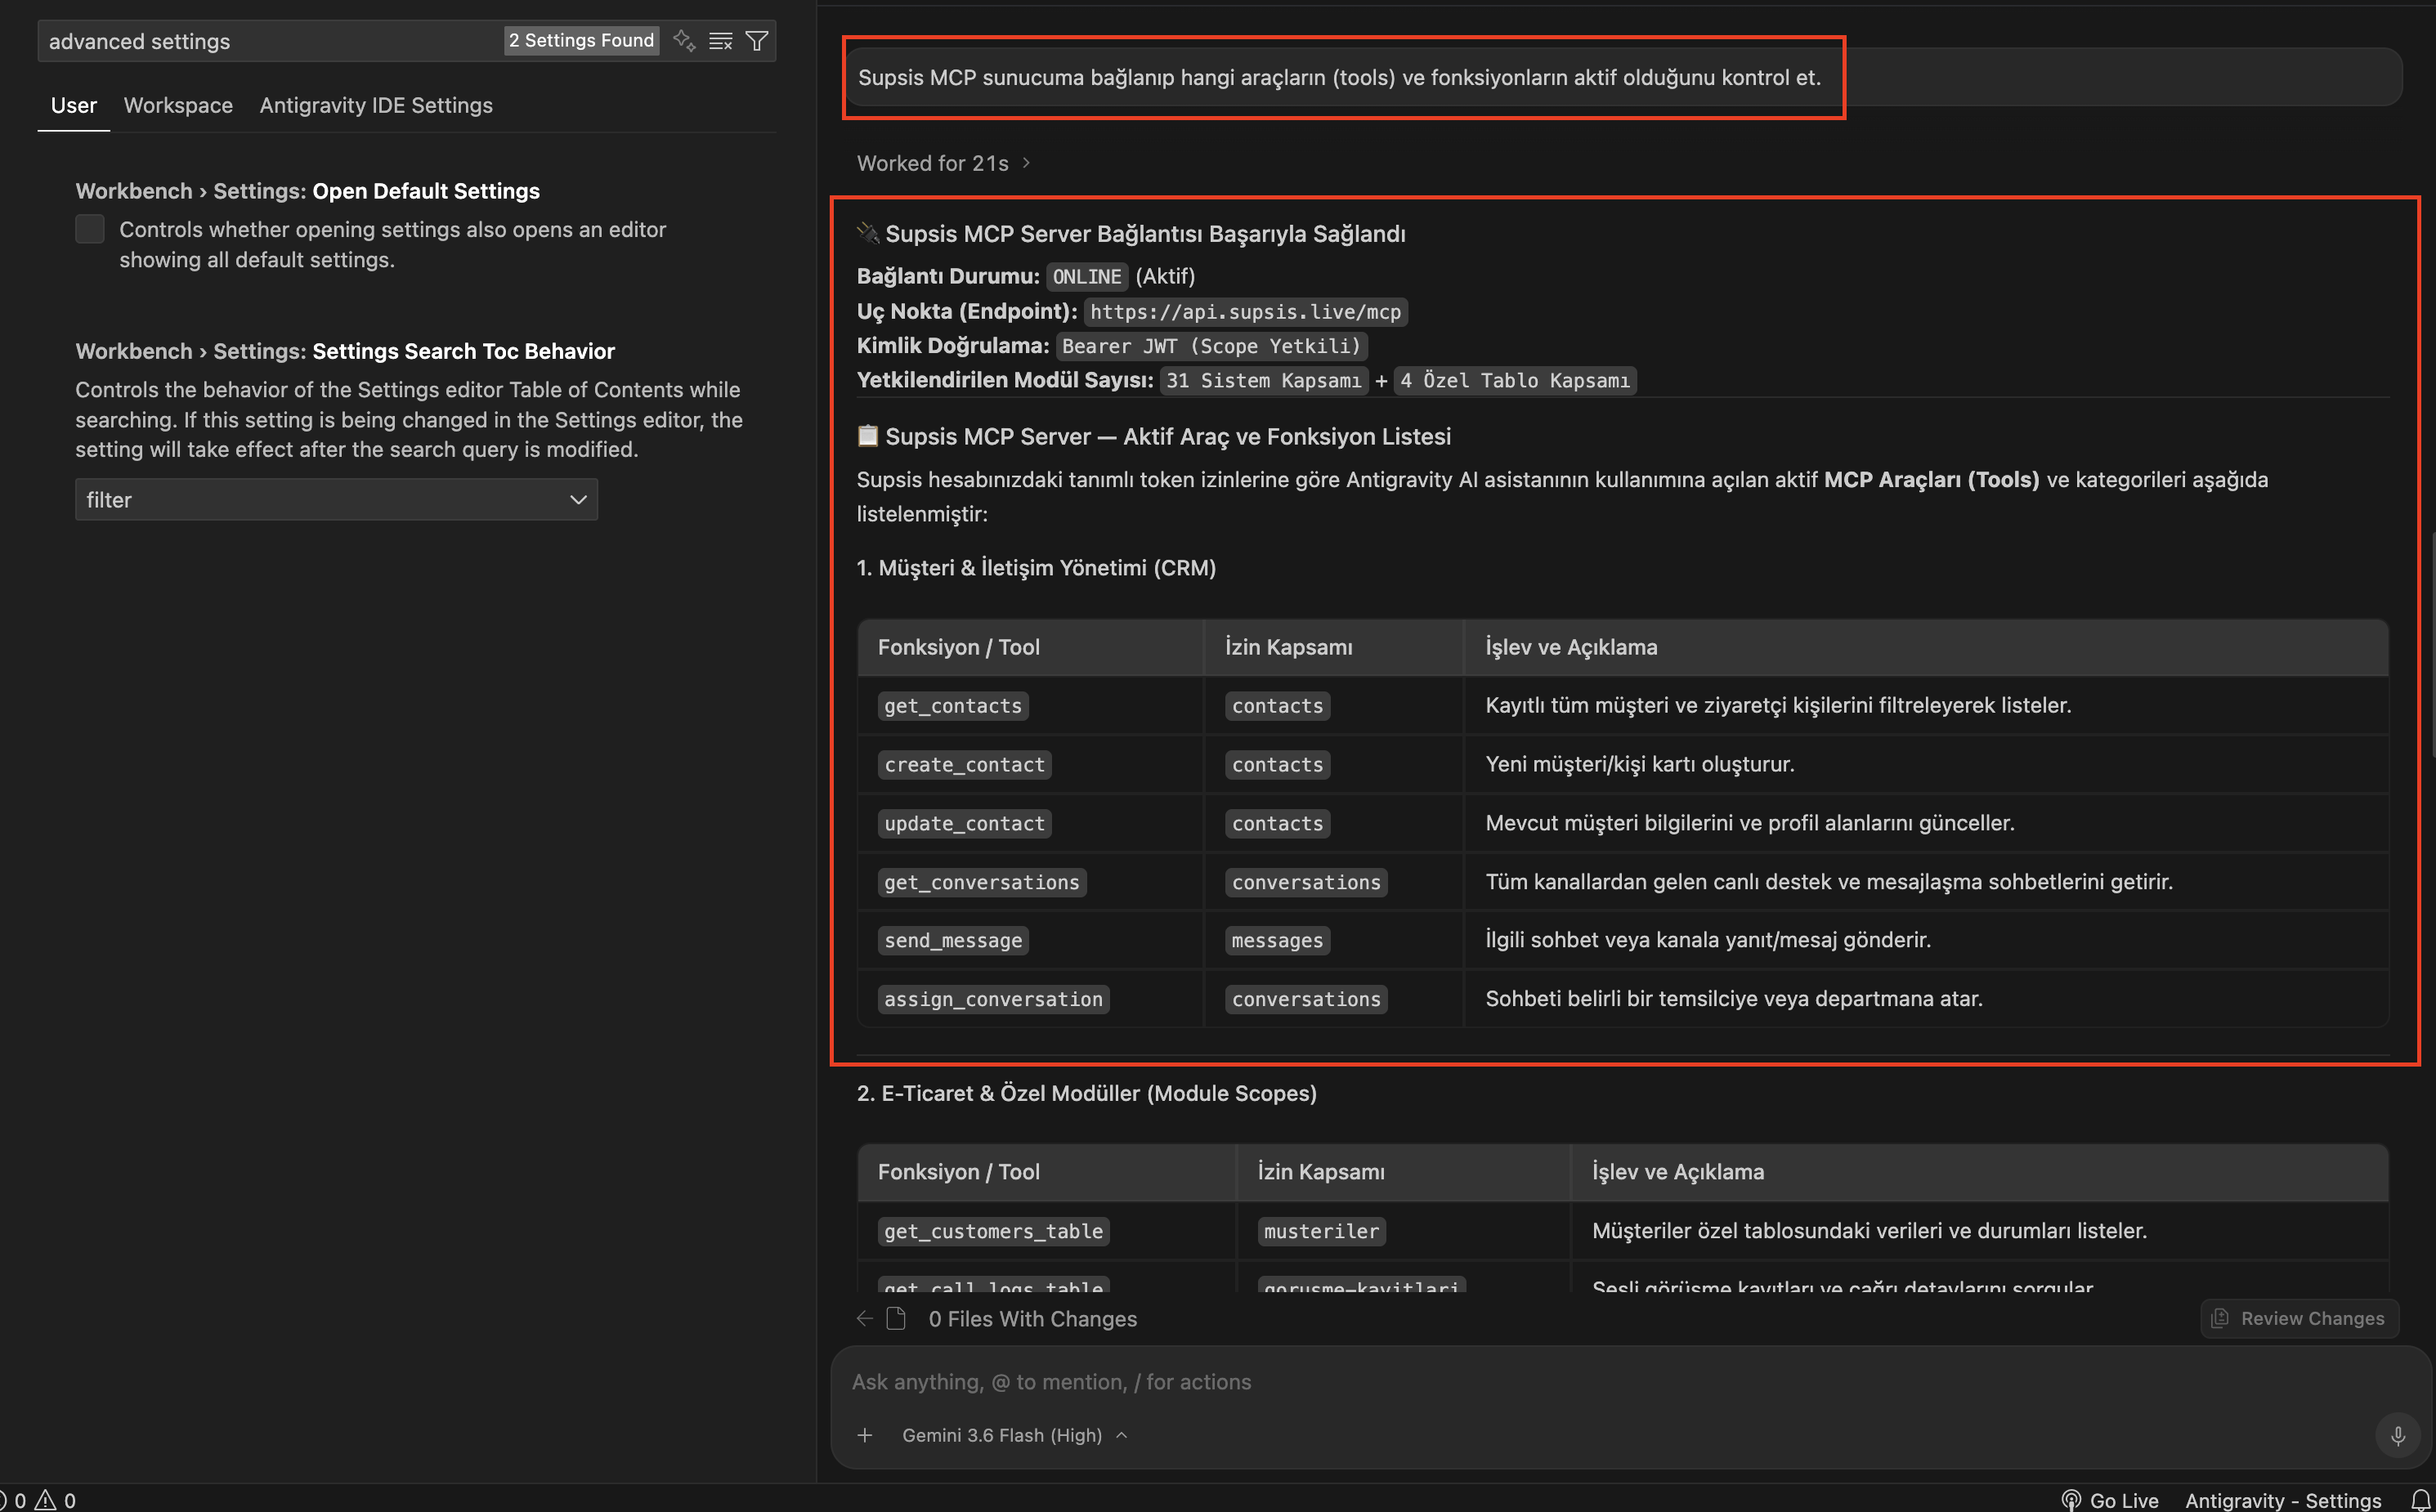
Task: Toggle the AI sparkle settings search icon
Action: coord(684,40)
